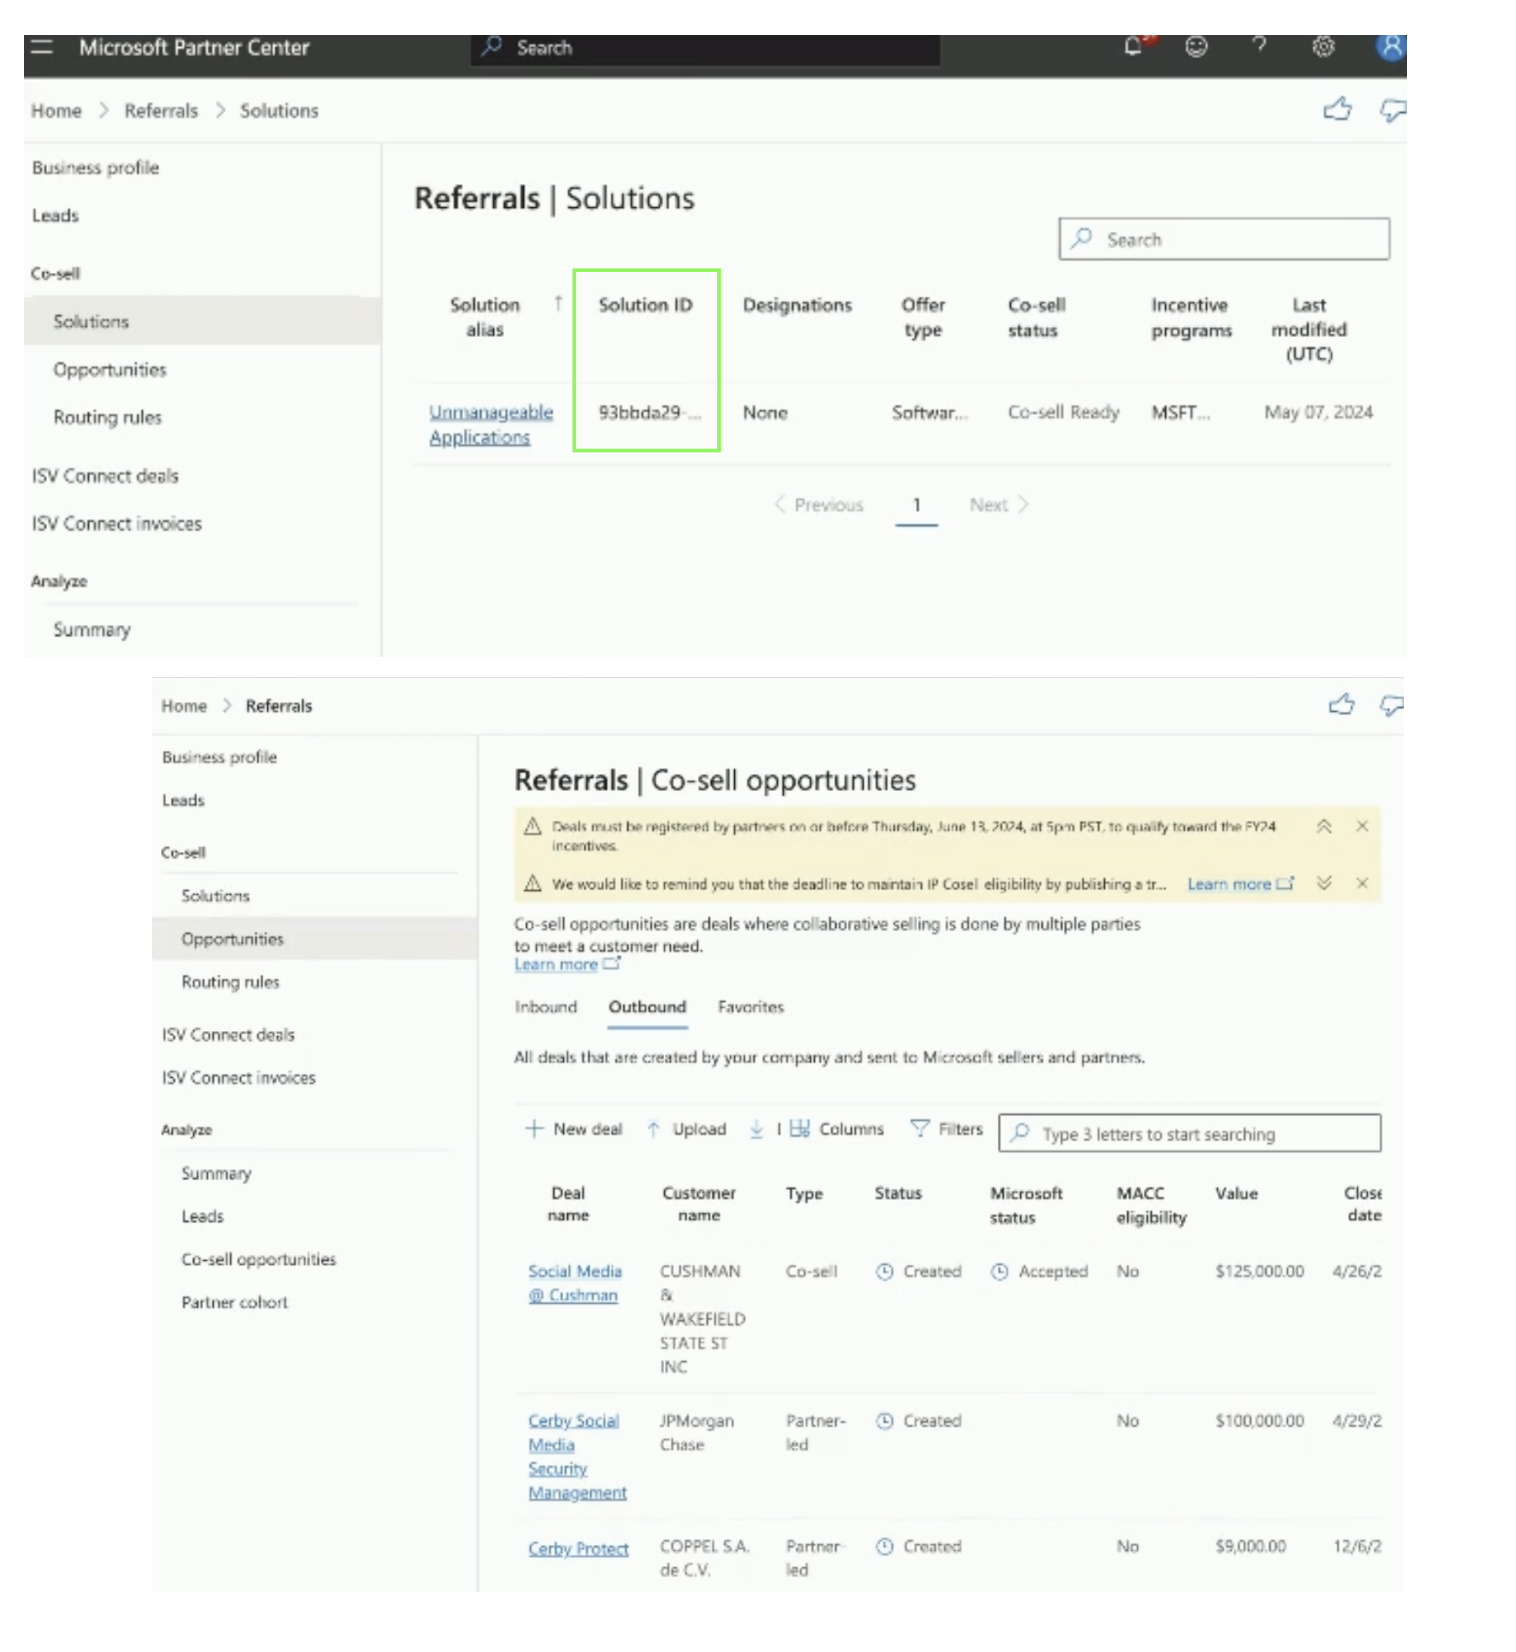Click the 'May 07, 2024' last modified cell

click(1319, 412)
